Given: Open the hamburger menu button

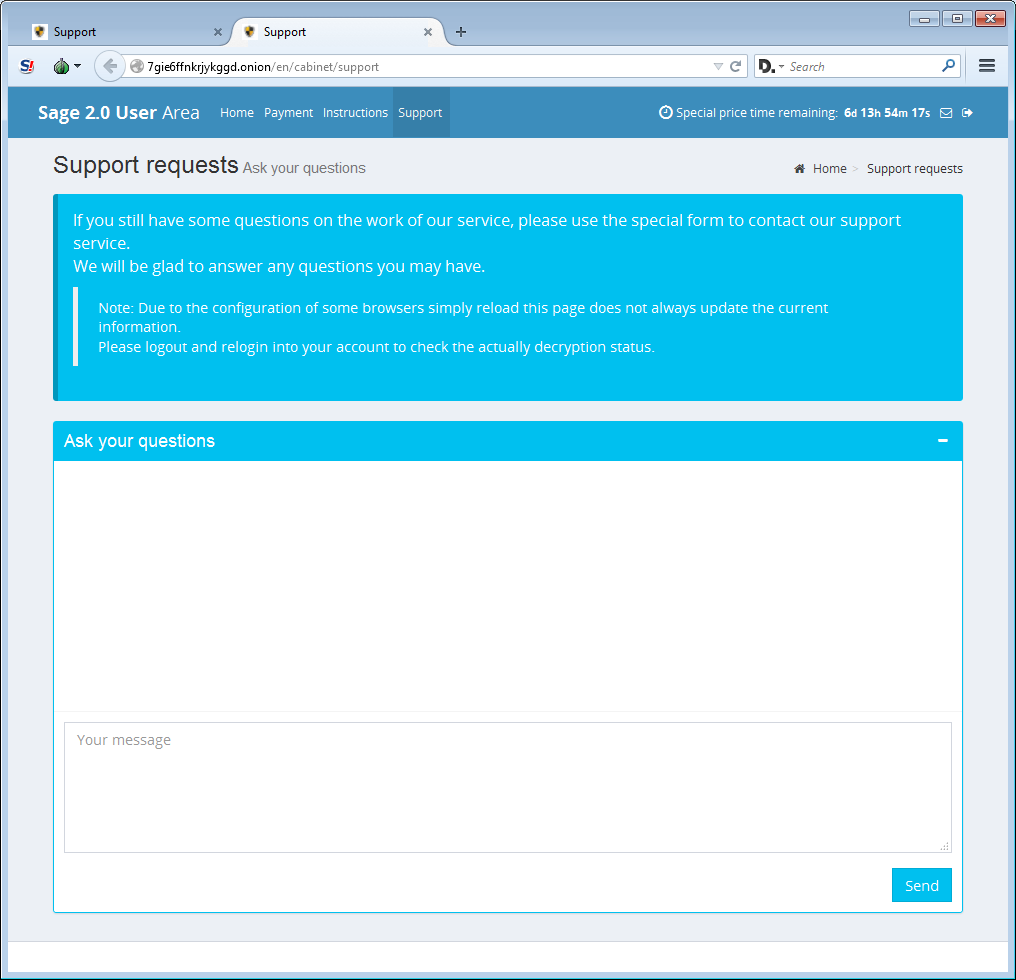Looking at the screenshot, I should pyautogui.click(x=986, y=66).
